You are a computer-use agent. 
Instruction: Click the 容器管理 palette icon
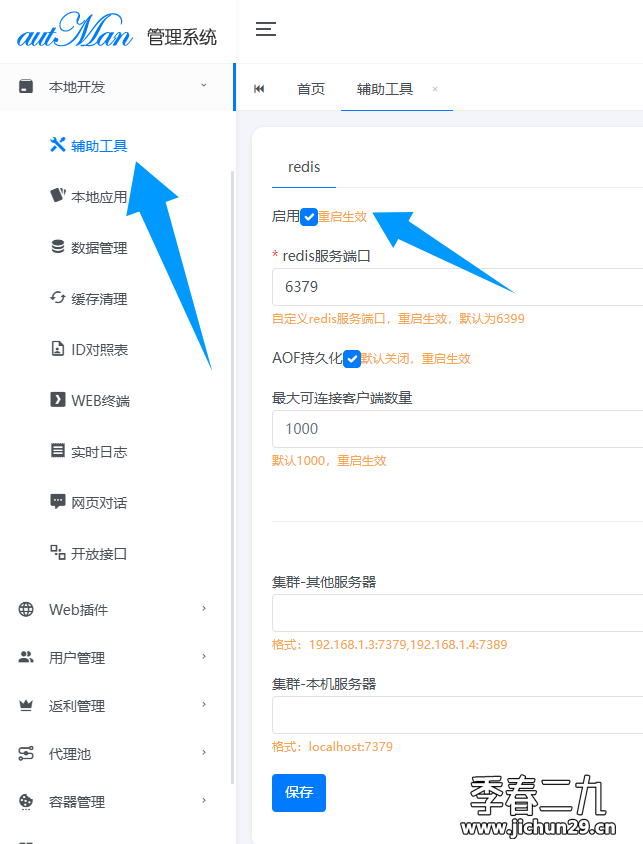(x=26, y=801)
